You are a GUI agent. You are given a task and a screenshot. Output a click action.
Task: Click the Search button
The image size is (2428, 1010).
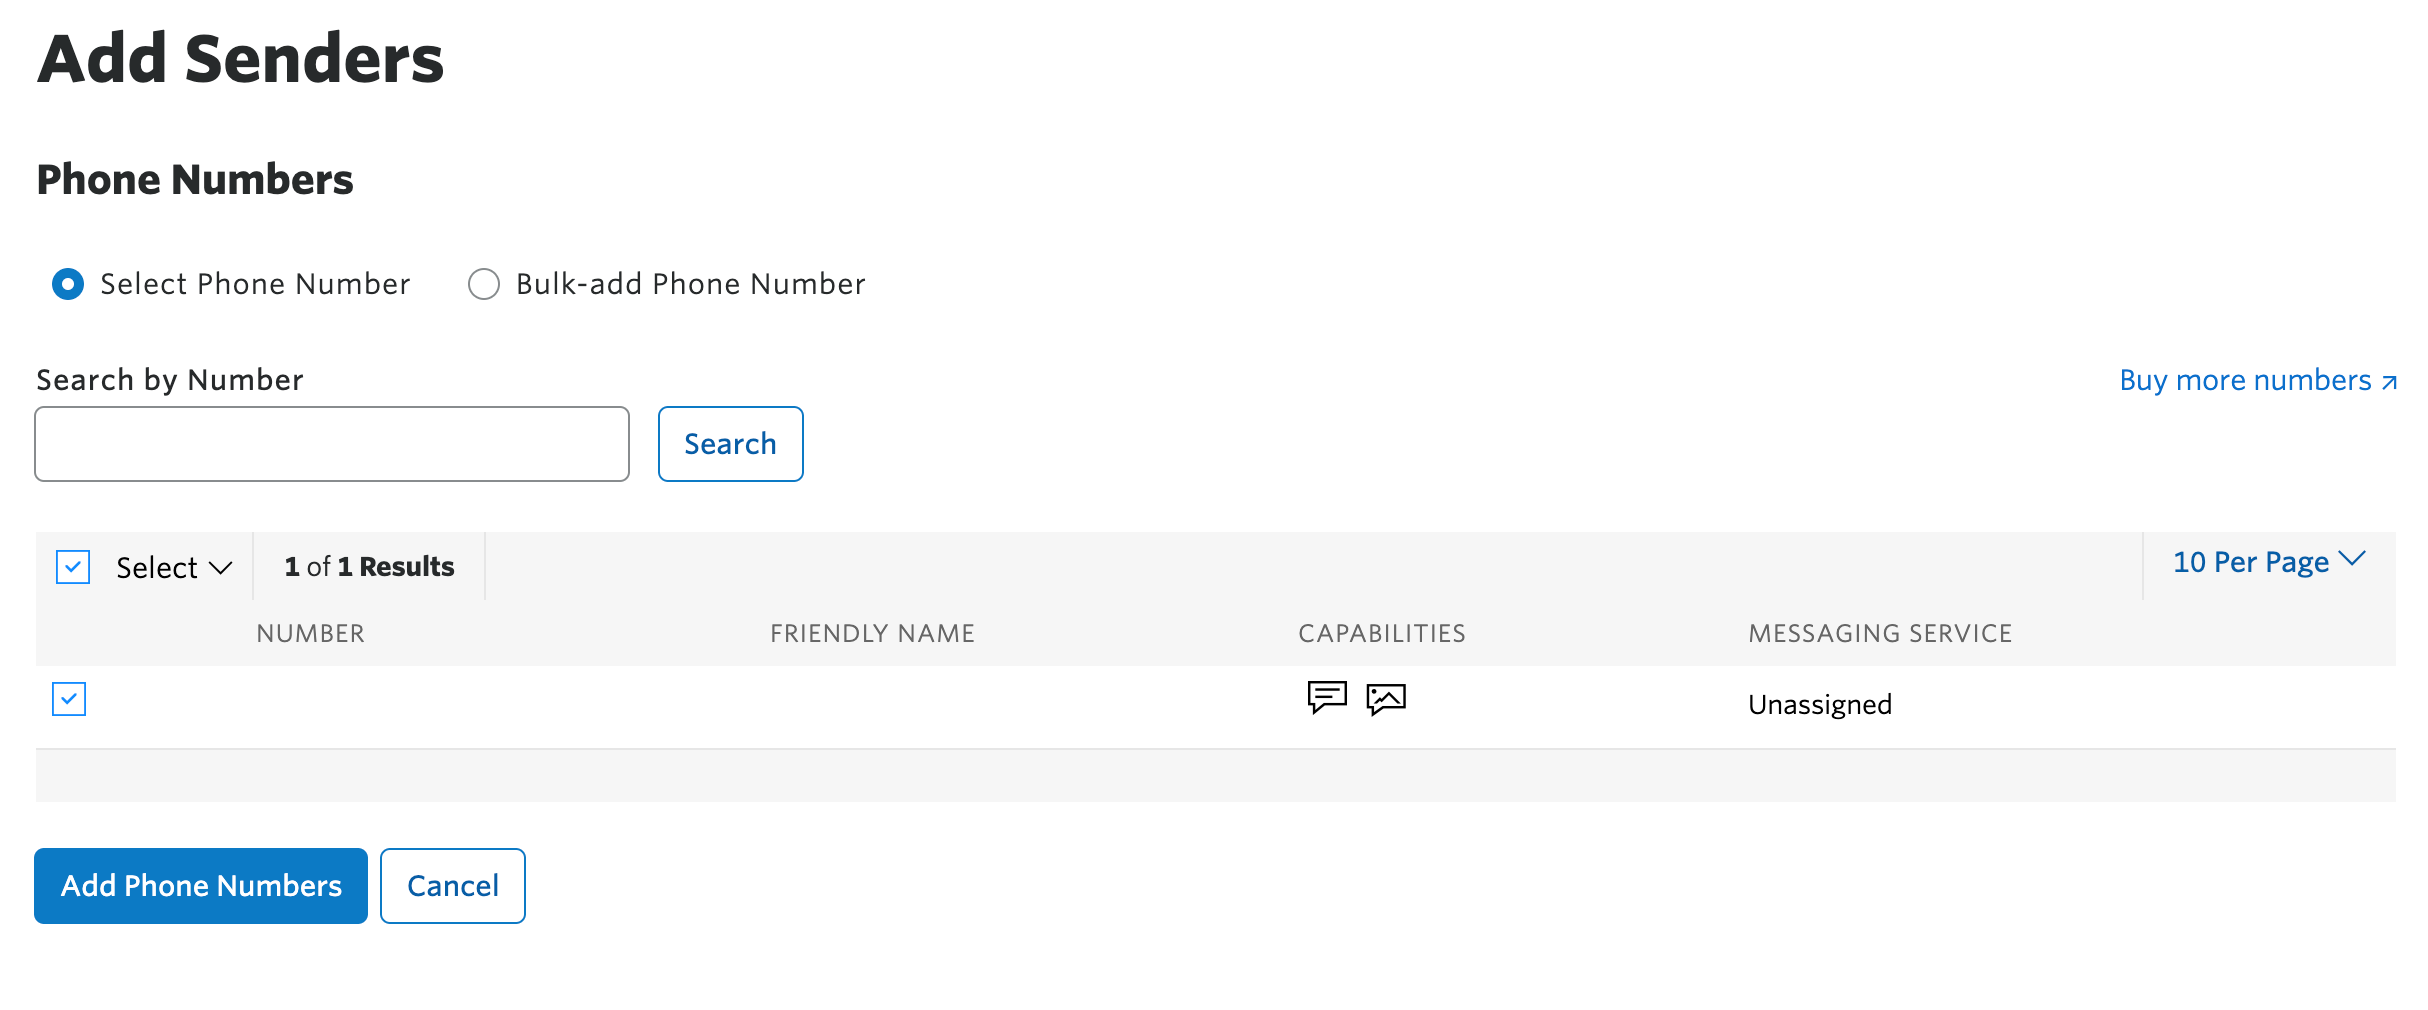[730, 443]
